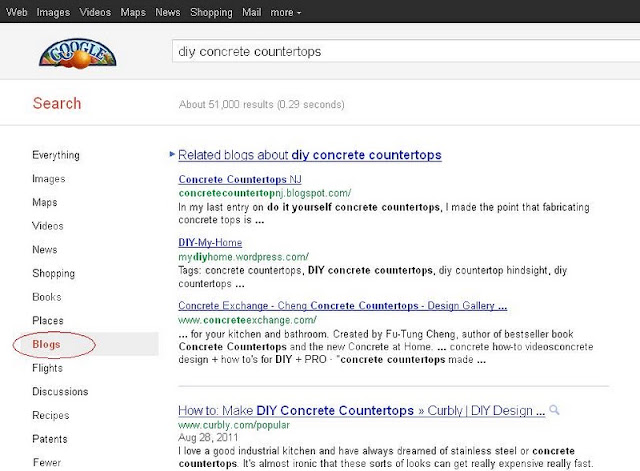Open Images in the top navigation bar
Screen dimensions: 640x471
coord(53,13)
